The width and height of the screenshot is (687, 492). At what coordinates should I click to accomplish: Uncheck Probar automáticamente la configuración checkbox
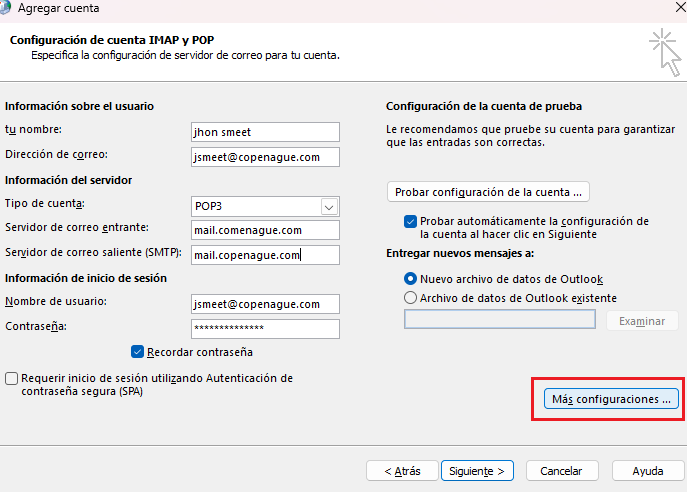coord(410,221)
